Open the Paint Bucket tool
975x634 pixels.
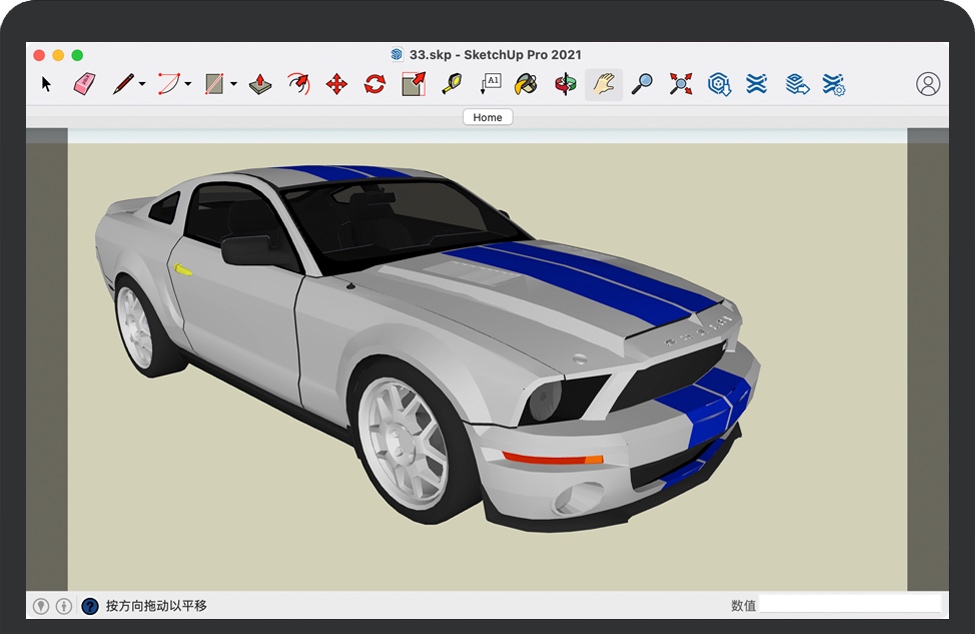[x=525, y=85]
